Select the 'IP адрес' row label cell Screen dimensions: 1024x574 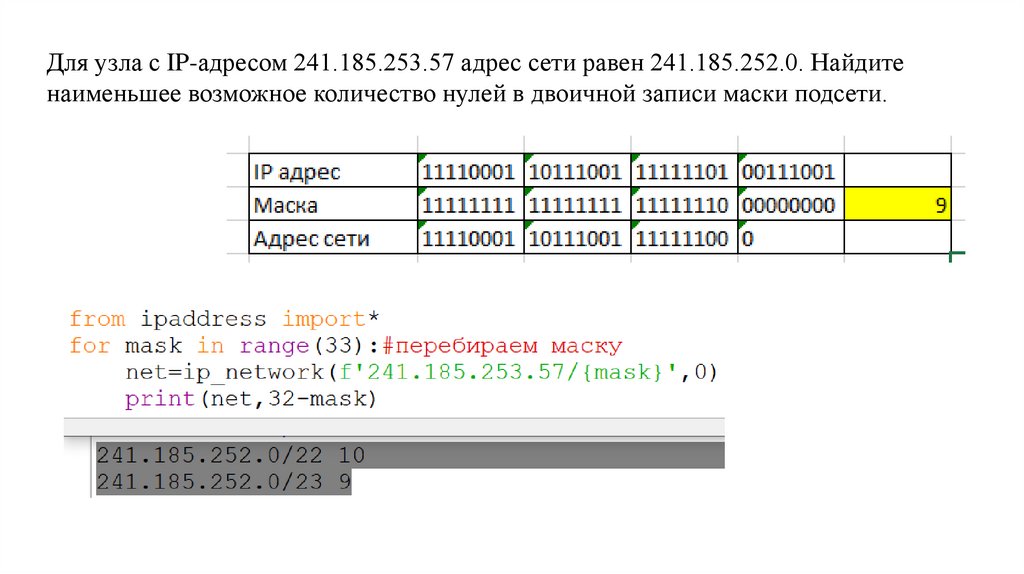point(333,171)
